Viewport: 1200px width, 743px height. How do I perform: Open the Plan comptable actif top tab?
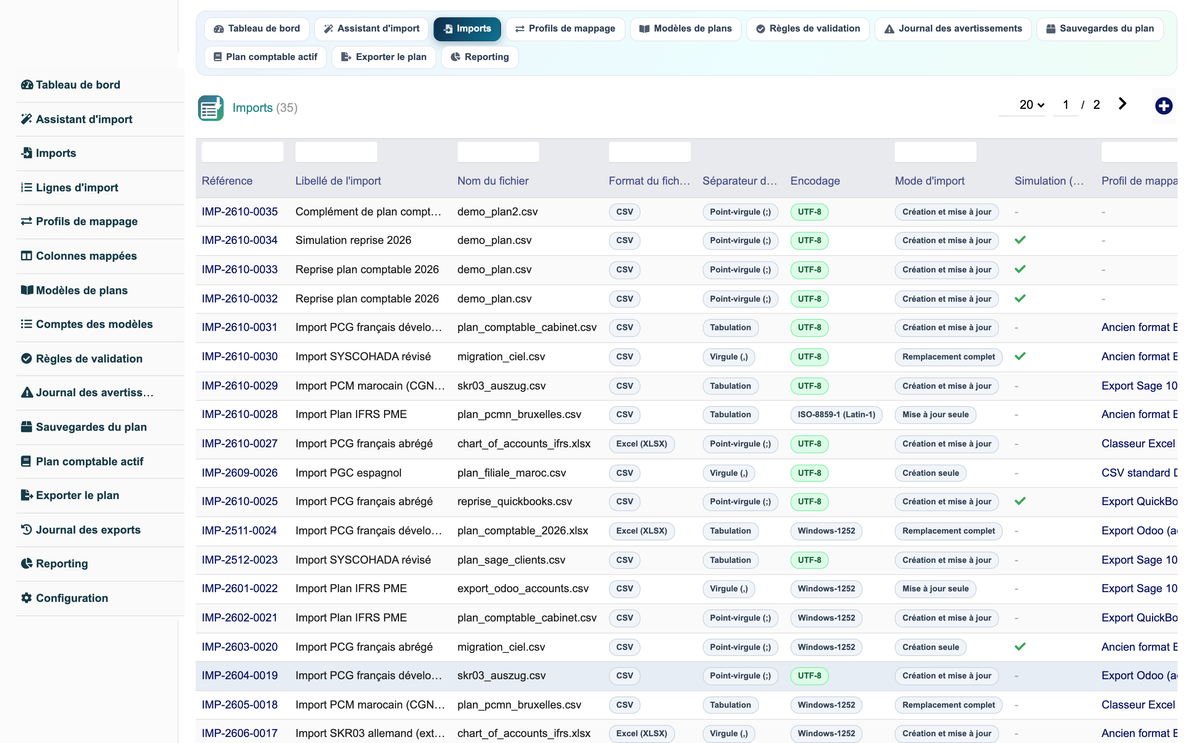point(265,57)
